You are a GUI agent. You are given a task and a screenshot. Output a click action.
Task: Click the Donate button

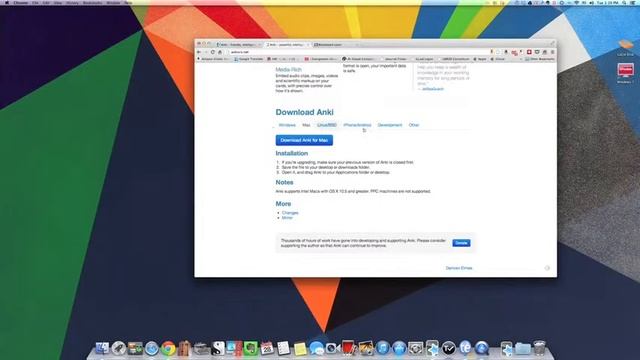pos(461,243)
